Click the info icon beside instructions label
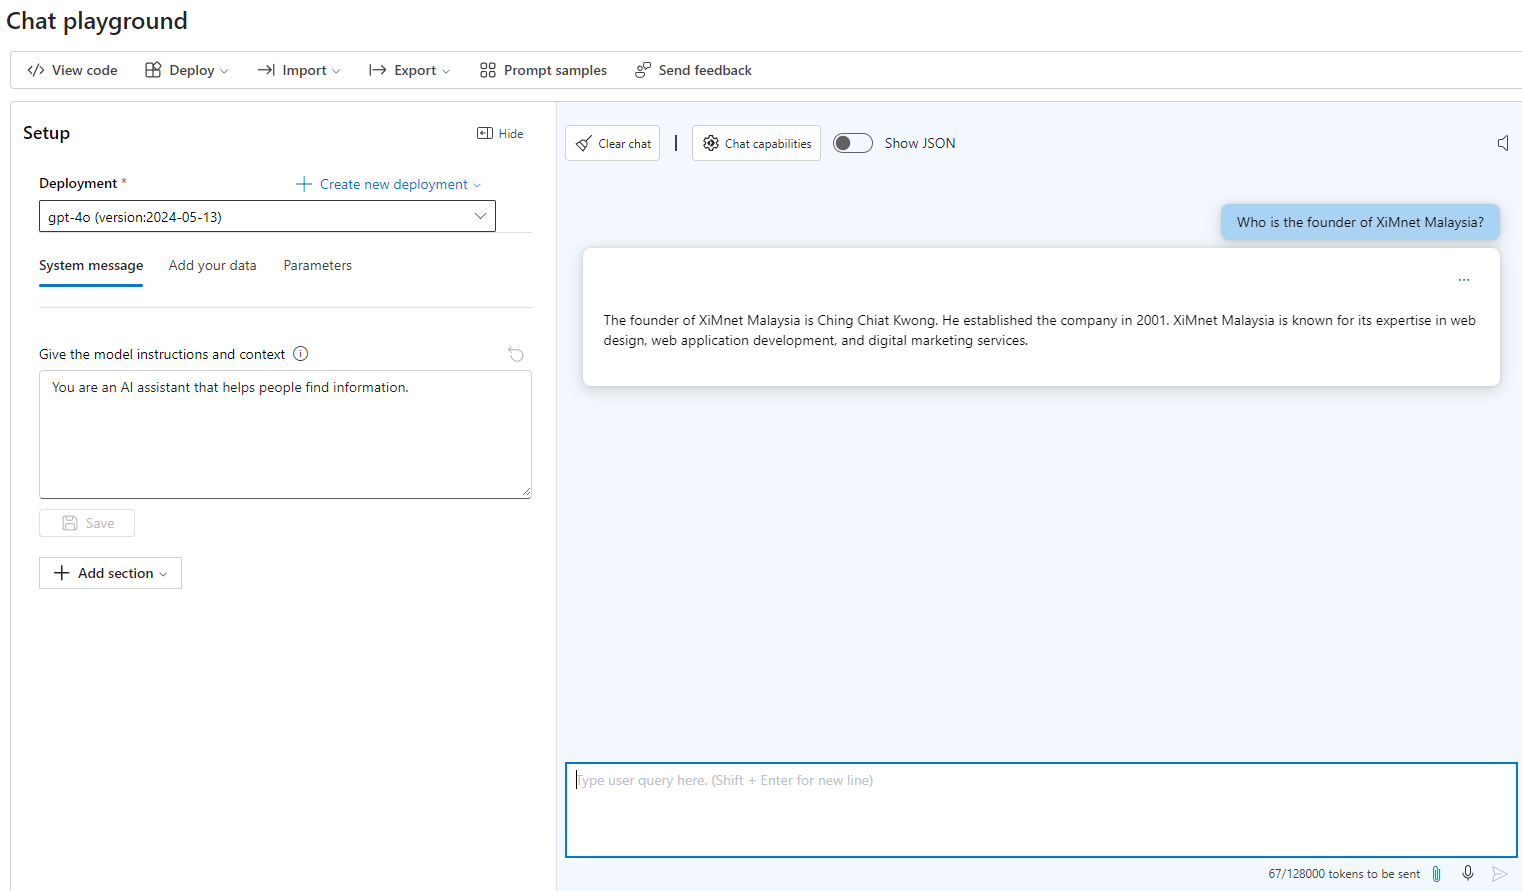Image resolution: width=1522 pixels, height=891 pixels. 300,353
